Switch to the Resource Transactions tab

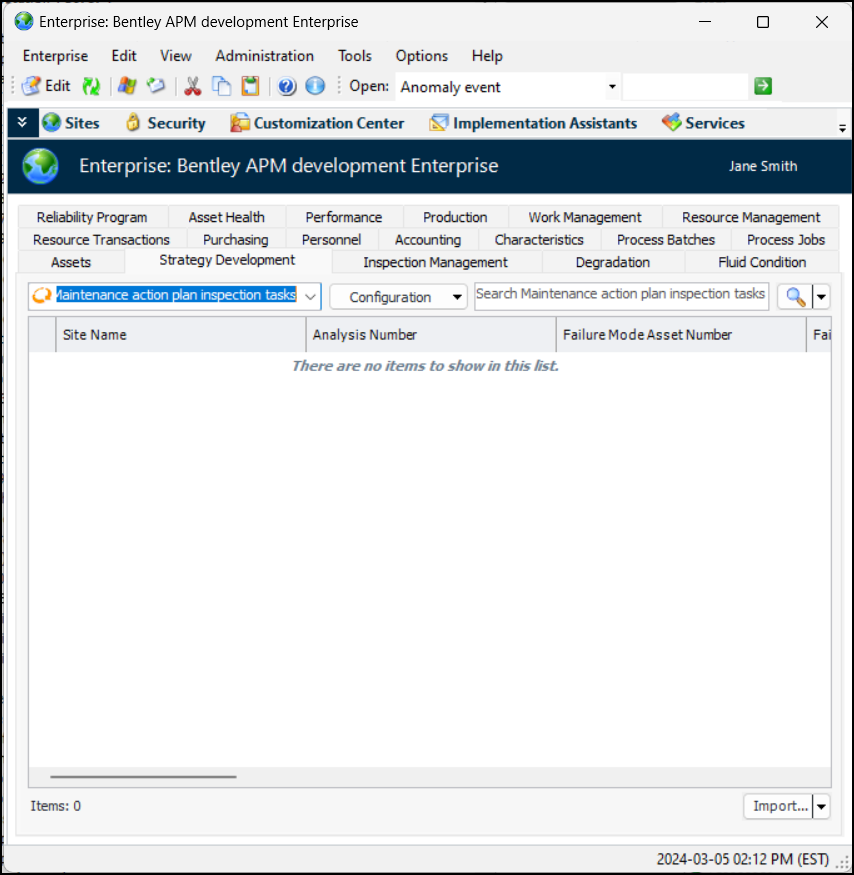coord(101,239)
